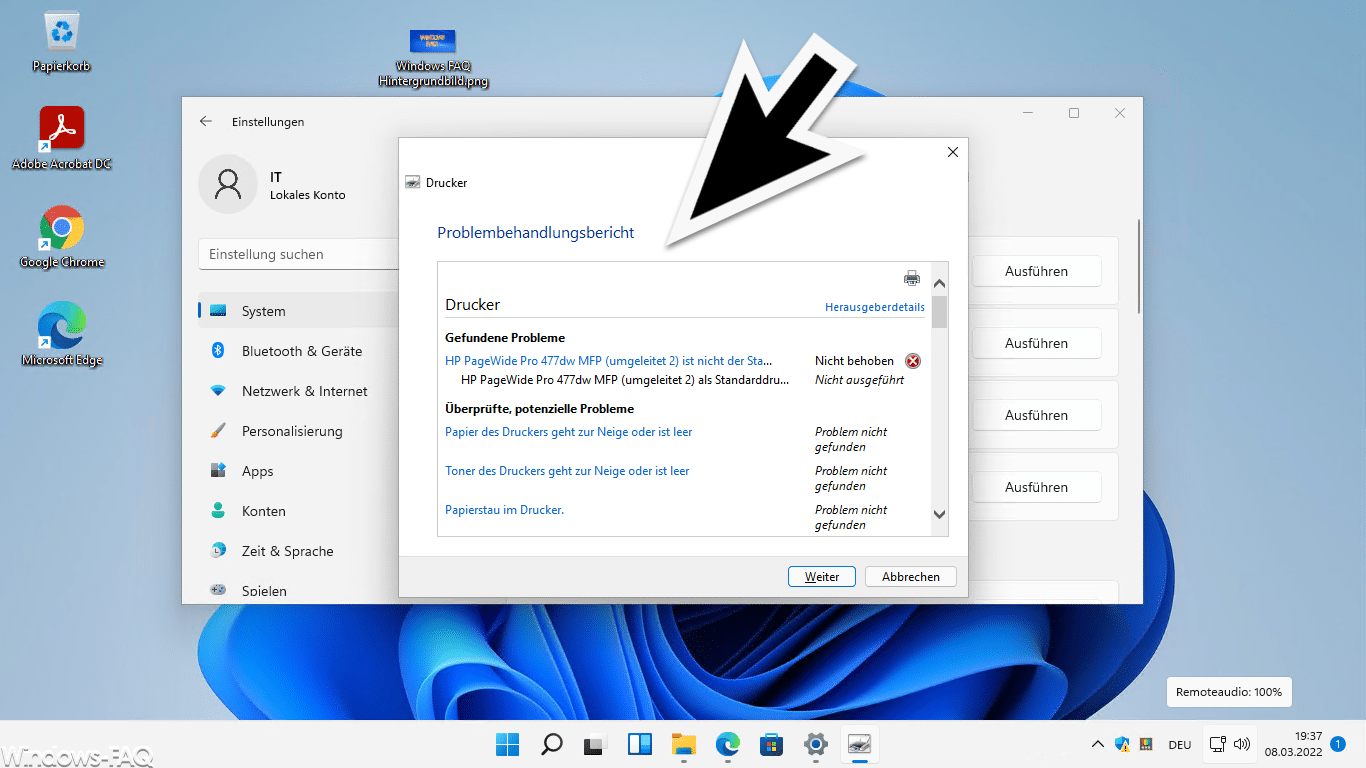
Task: Open the Microsoft Edge desktop shortcut
Action: [x=62, y=334]
